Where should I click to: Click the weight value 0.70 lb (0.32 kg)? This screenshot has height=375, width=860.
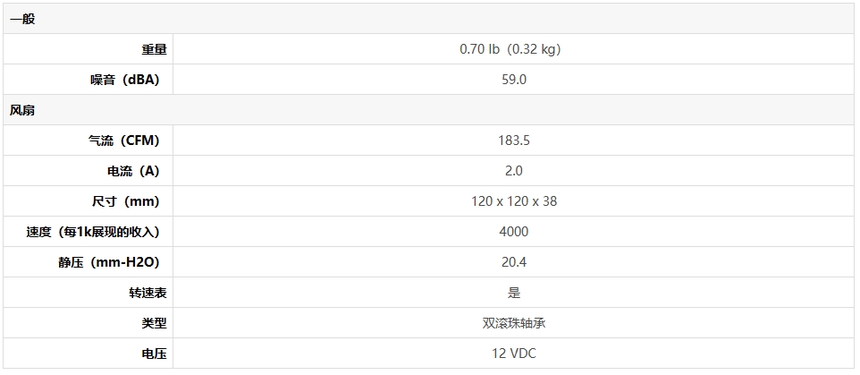[x=510, y=49]
